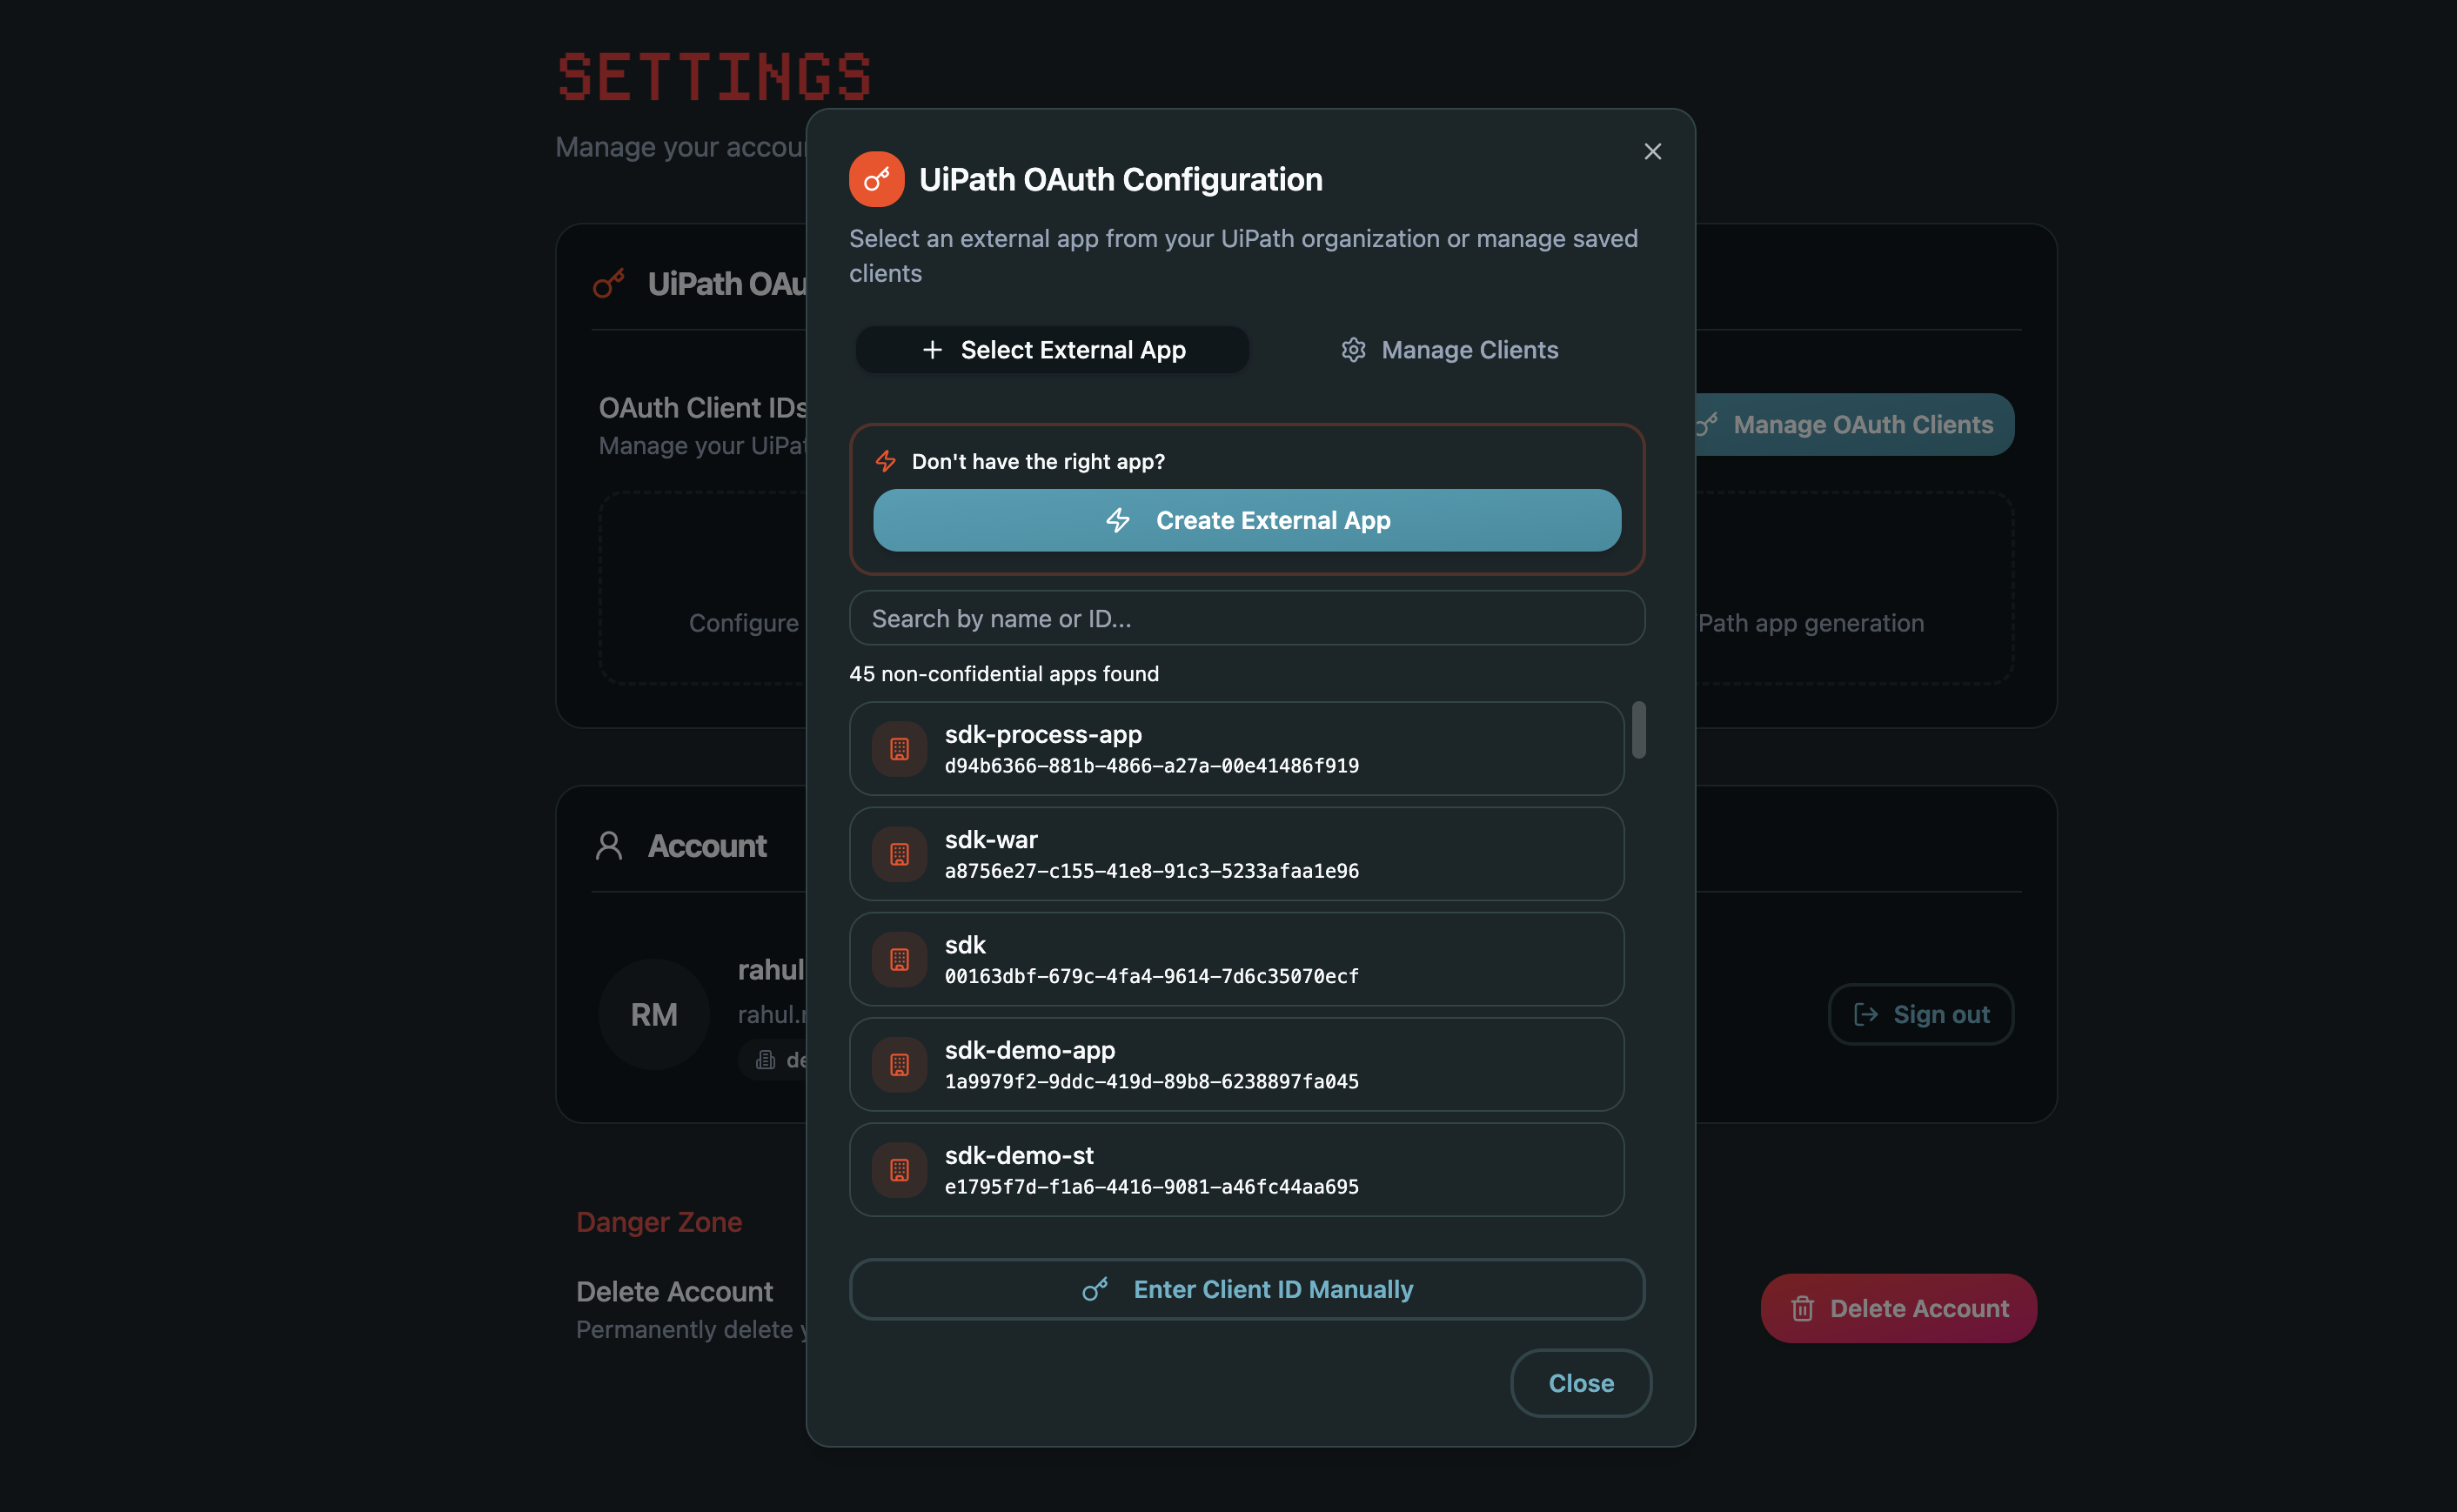Click the orange key icon in dialog header
The height and width of the screenshot is (1512, 2457).
tap(876, 179)
